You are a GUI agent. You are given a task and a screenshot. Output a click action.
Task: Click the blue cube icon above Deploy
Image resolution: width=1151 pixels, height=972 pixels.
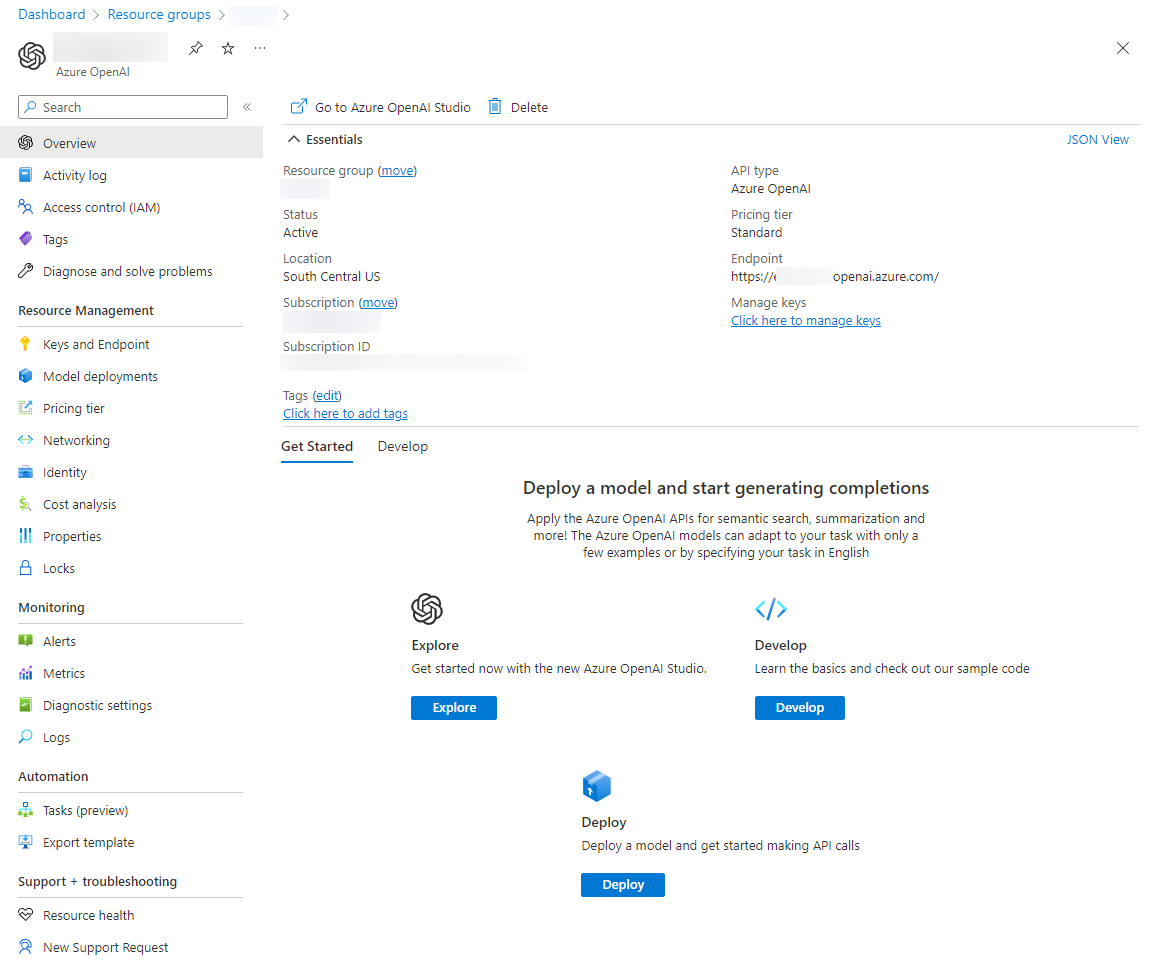point(596,786)
